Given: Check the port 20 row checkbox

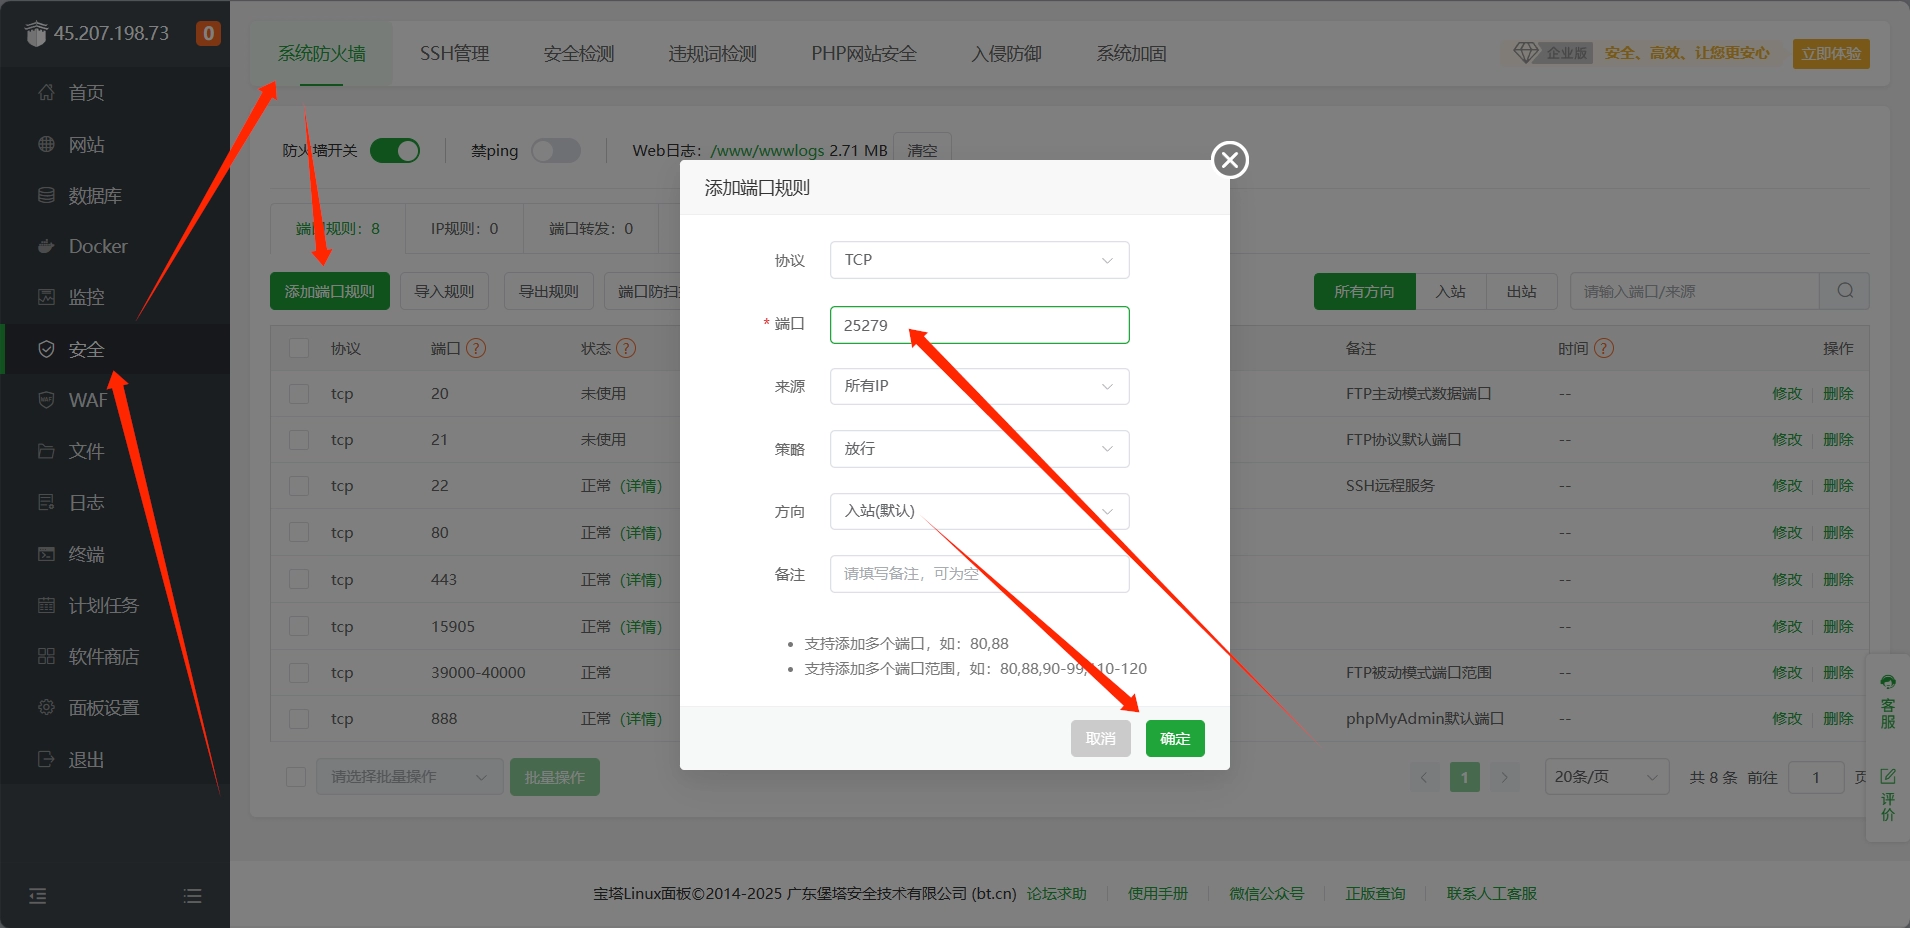Looking at the screenshot, I should tap(299, 394).
